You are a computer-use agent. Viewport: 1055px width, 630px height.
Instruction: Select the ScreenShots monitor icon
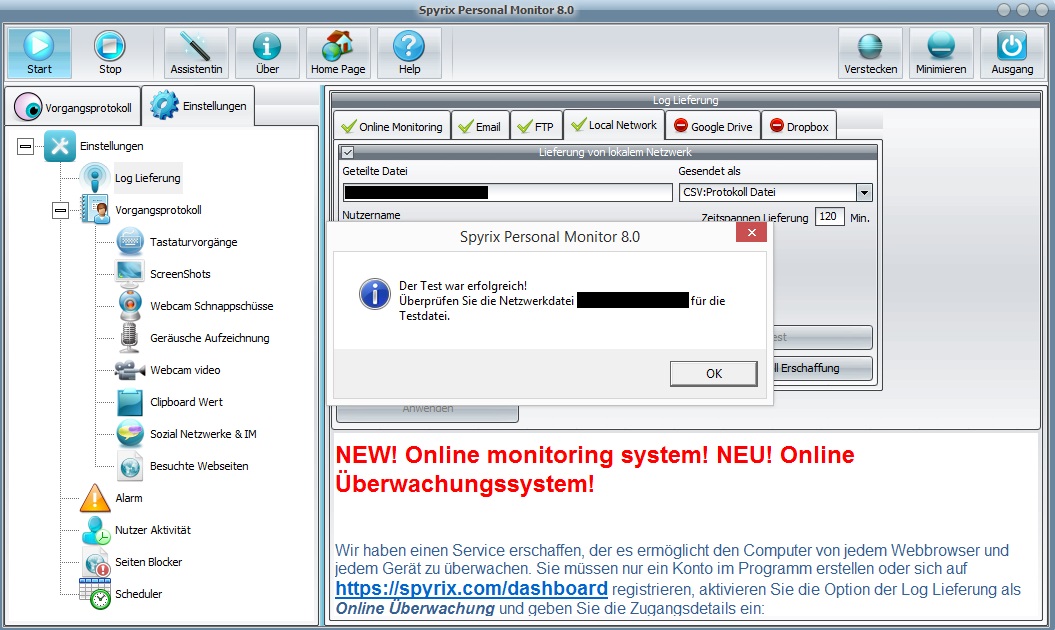point(130,274)
